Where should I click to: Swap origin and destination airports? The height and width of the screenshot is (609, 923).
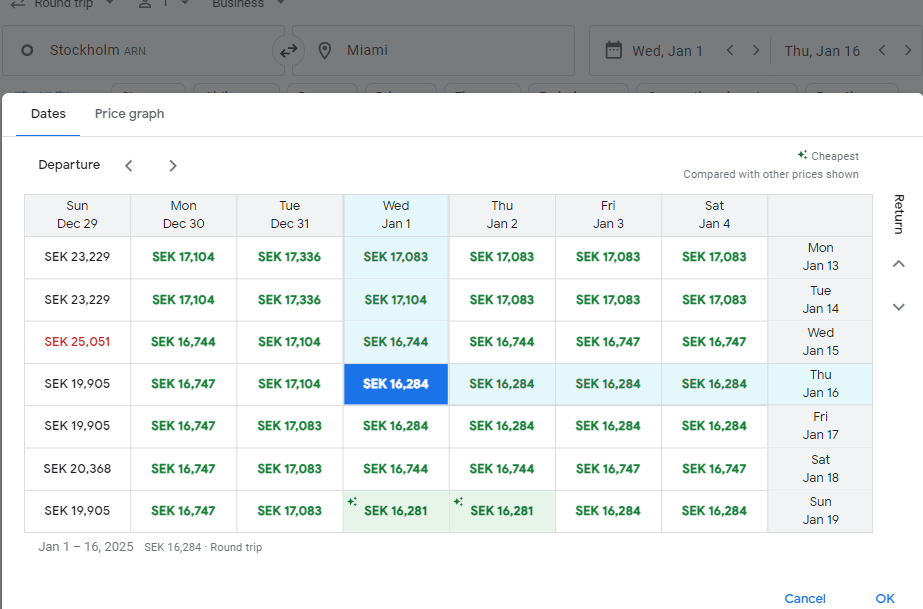click(289, 51)
